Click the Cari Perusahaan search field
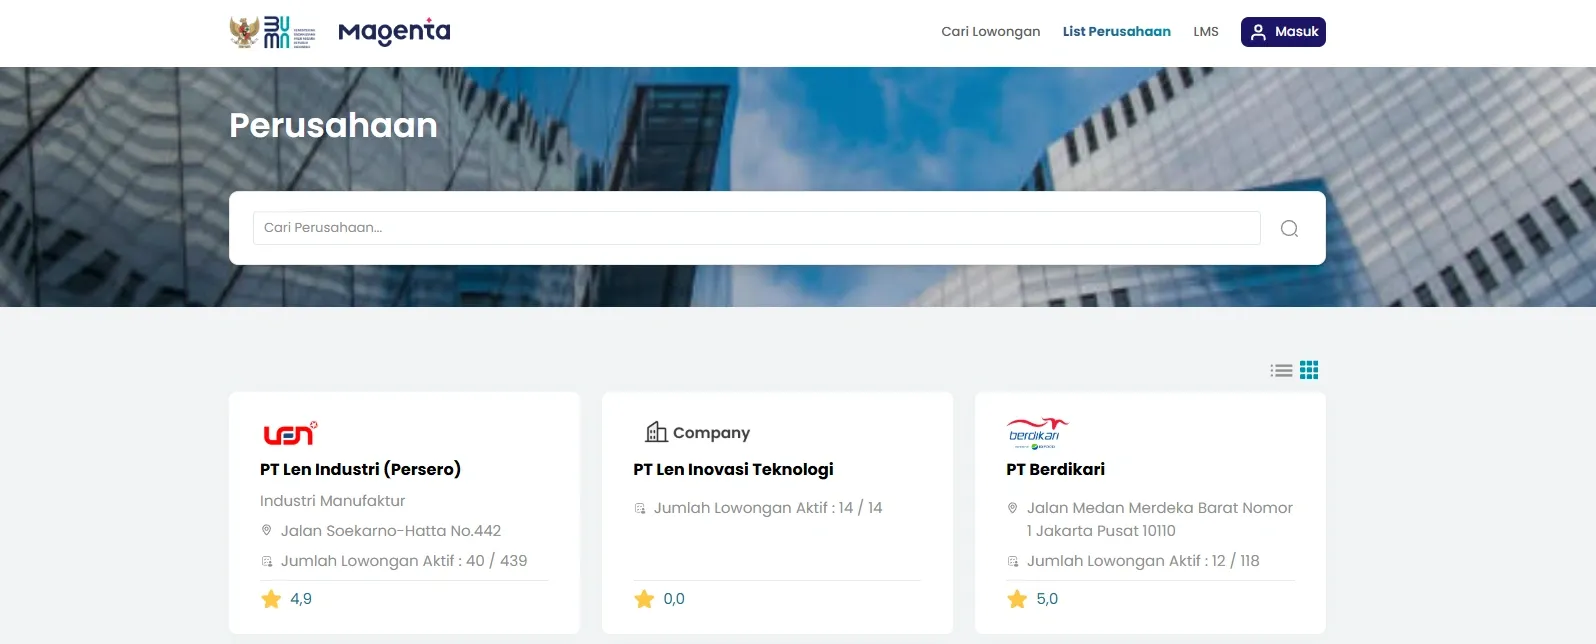The height and width of the screenshot is (644, 1596). (756, 228)
